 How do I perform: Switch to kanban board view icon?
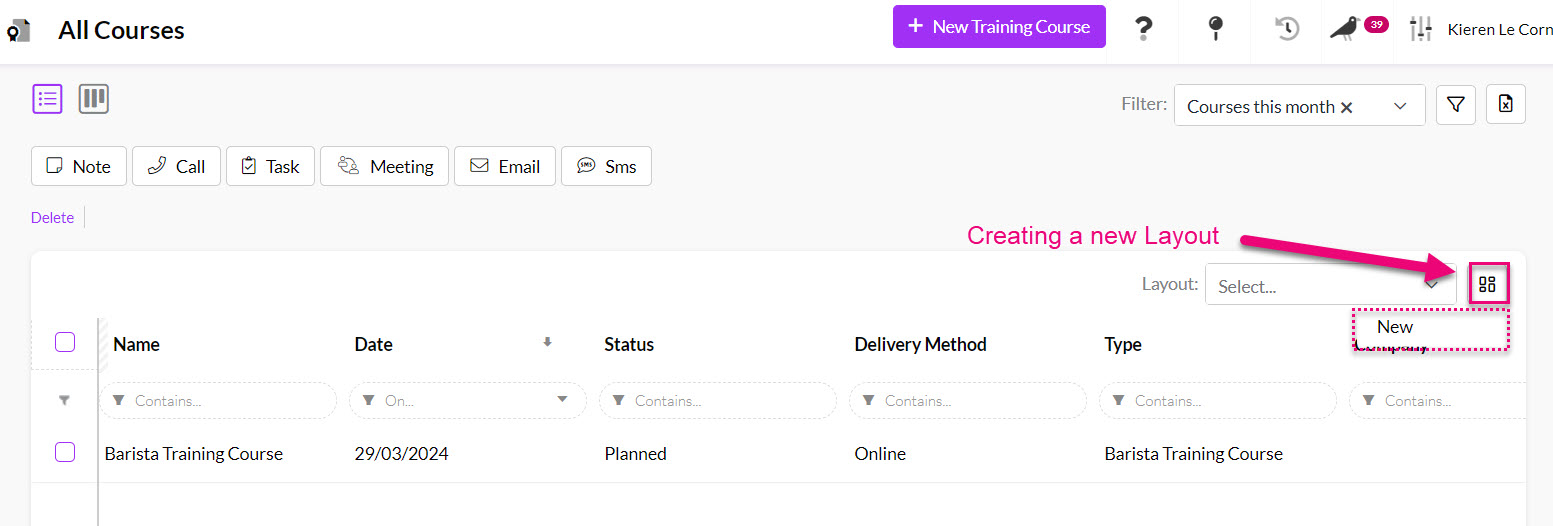94,99
